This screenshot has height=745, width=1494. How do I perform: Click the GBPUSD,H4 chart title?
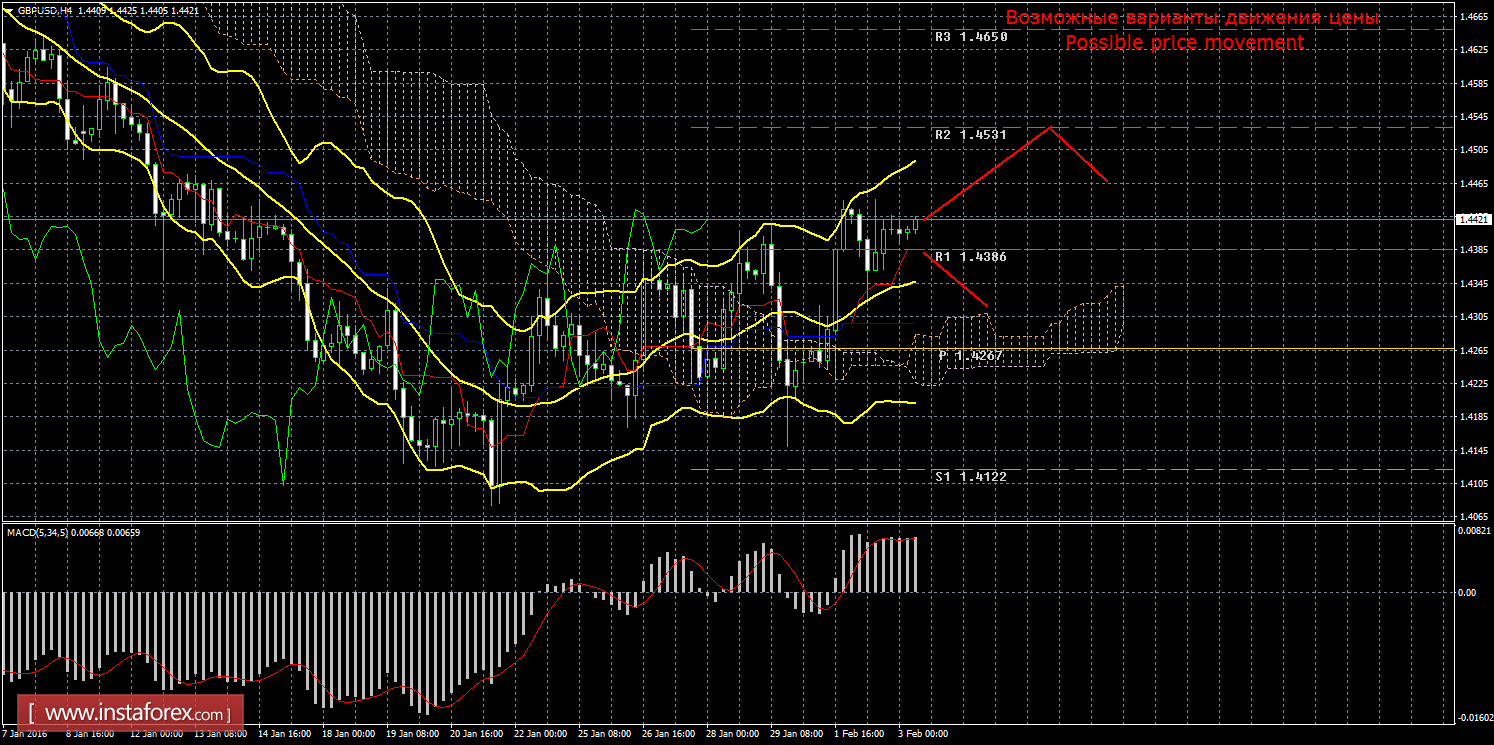point(44,10)
